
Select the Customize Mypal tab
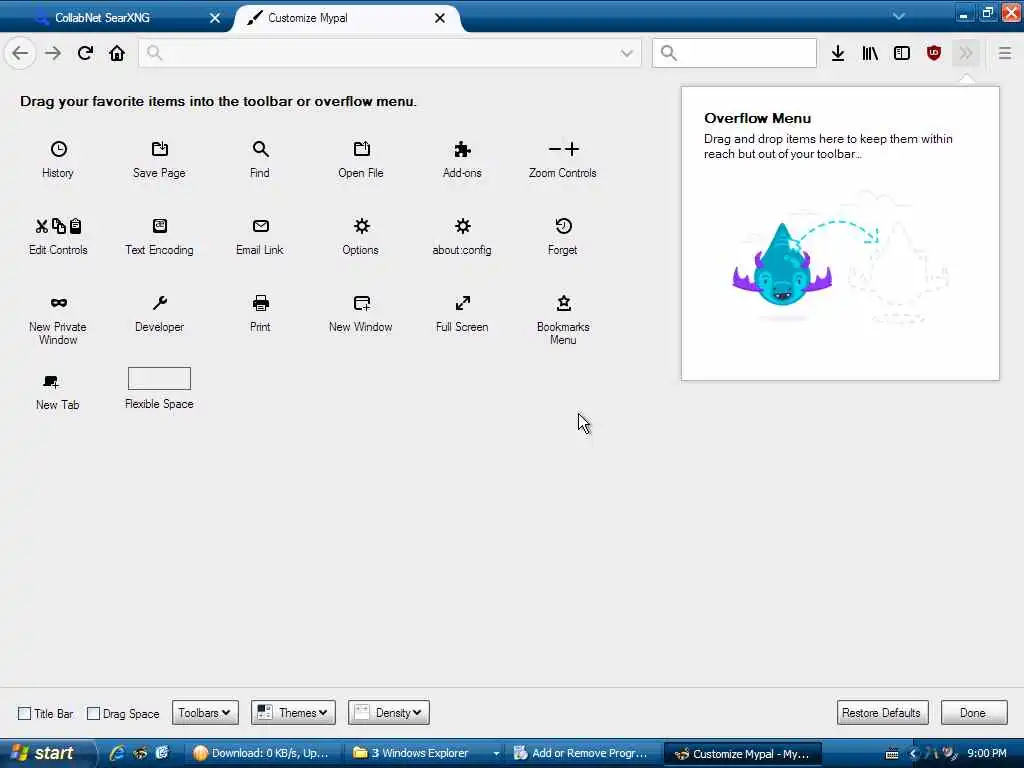(x=346, y=18)
